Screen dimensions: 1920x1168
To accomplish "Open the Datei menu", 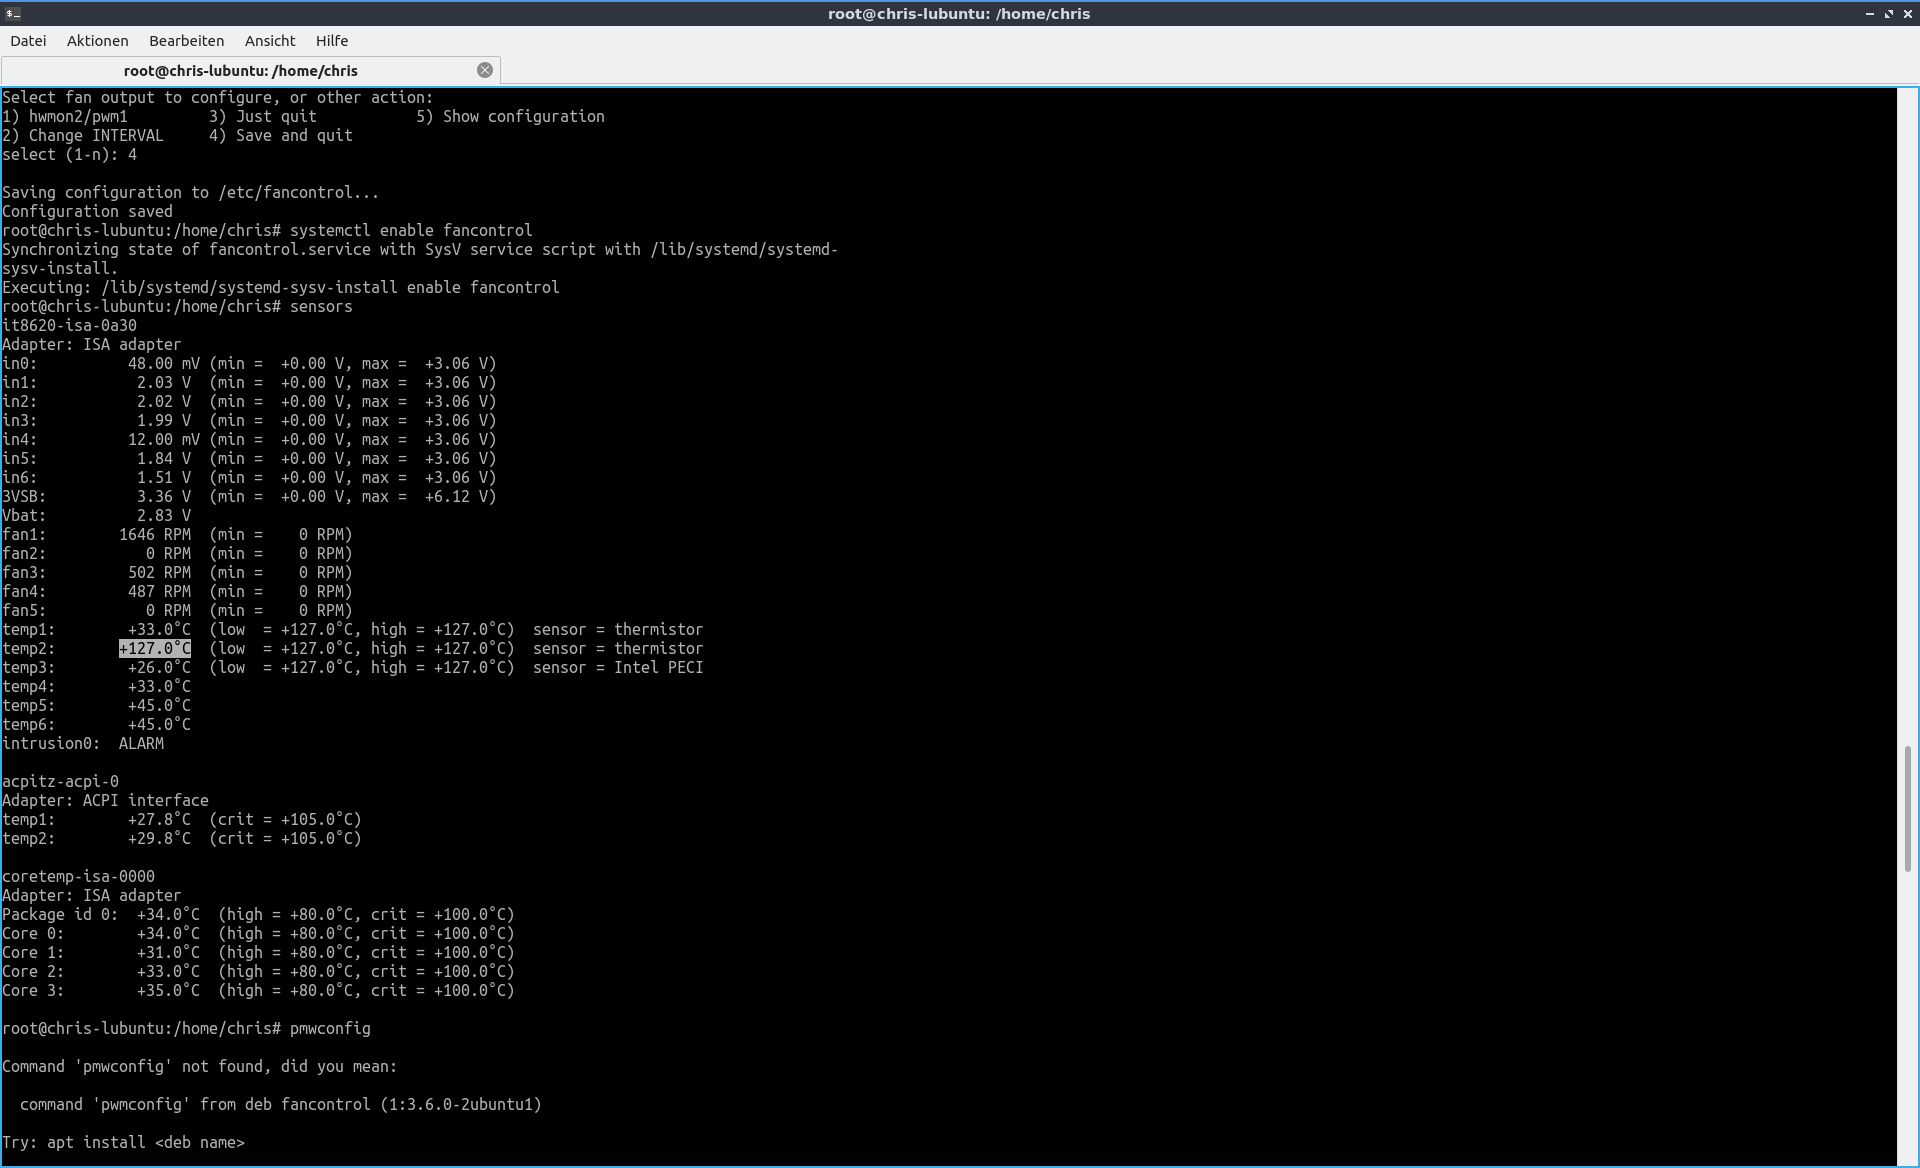I will [x=28, y=41].
